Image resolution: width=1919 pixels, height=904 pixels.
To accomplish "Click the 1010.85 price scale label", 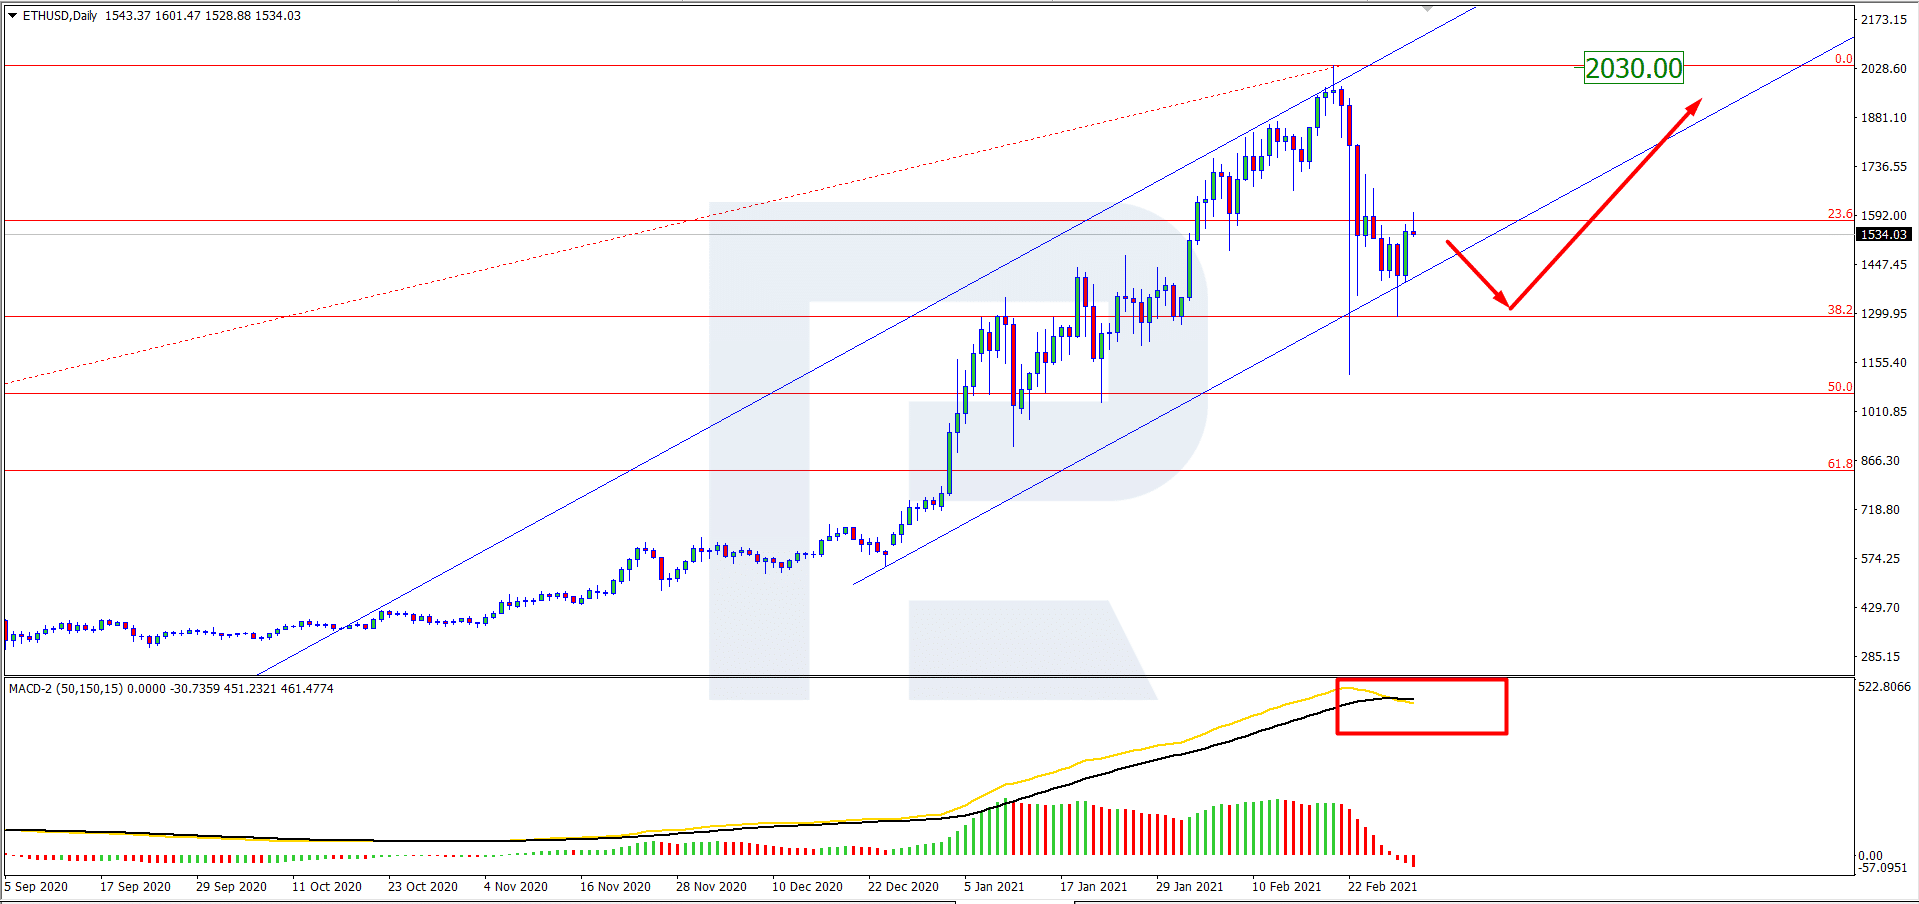I will (1884, 412).
